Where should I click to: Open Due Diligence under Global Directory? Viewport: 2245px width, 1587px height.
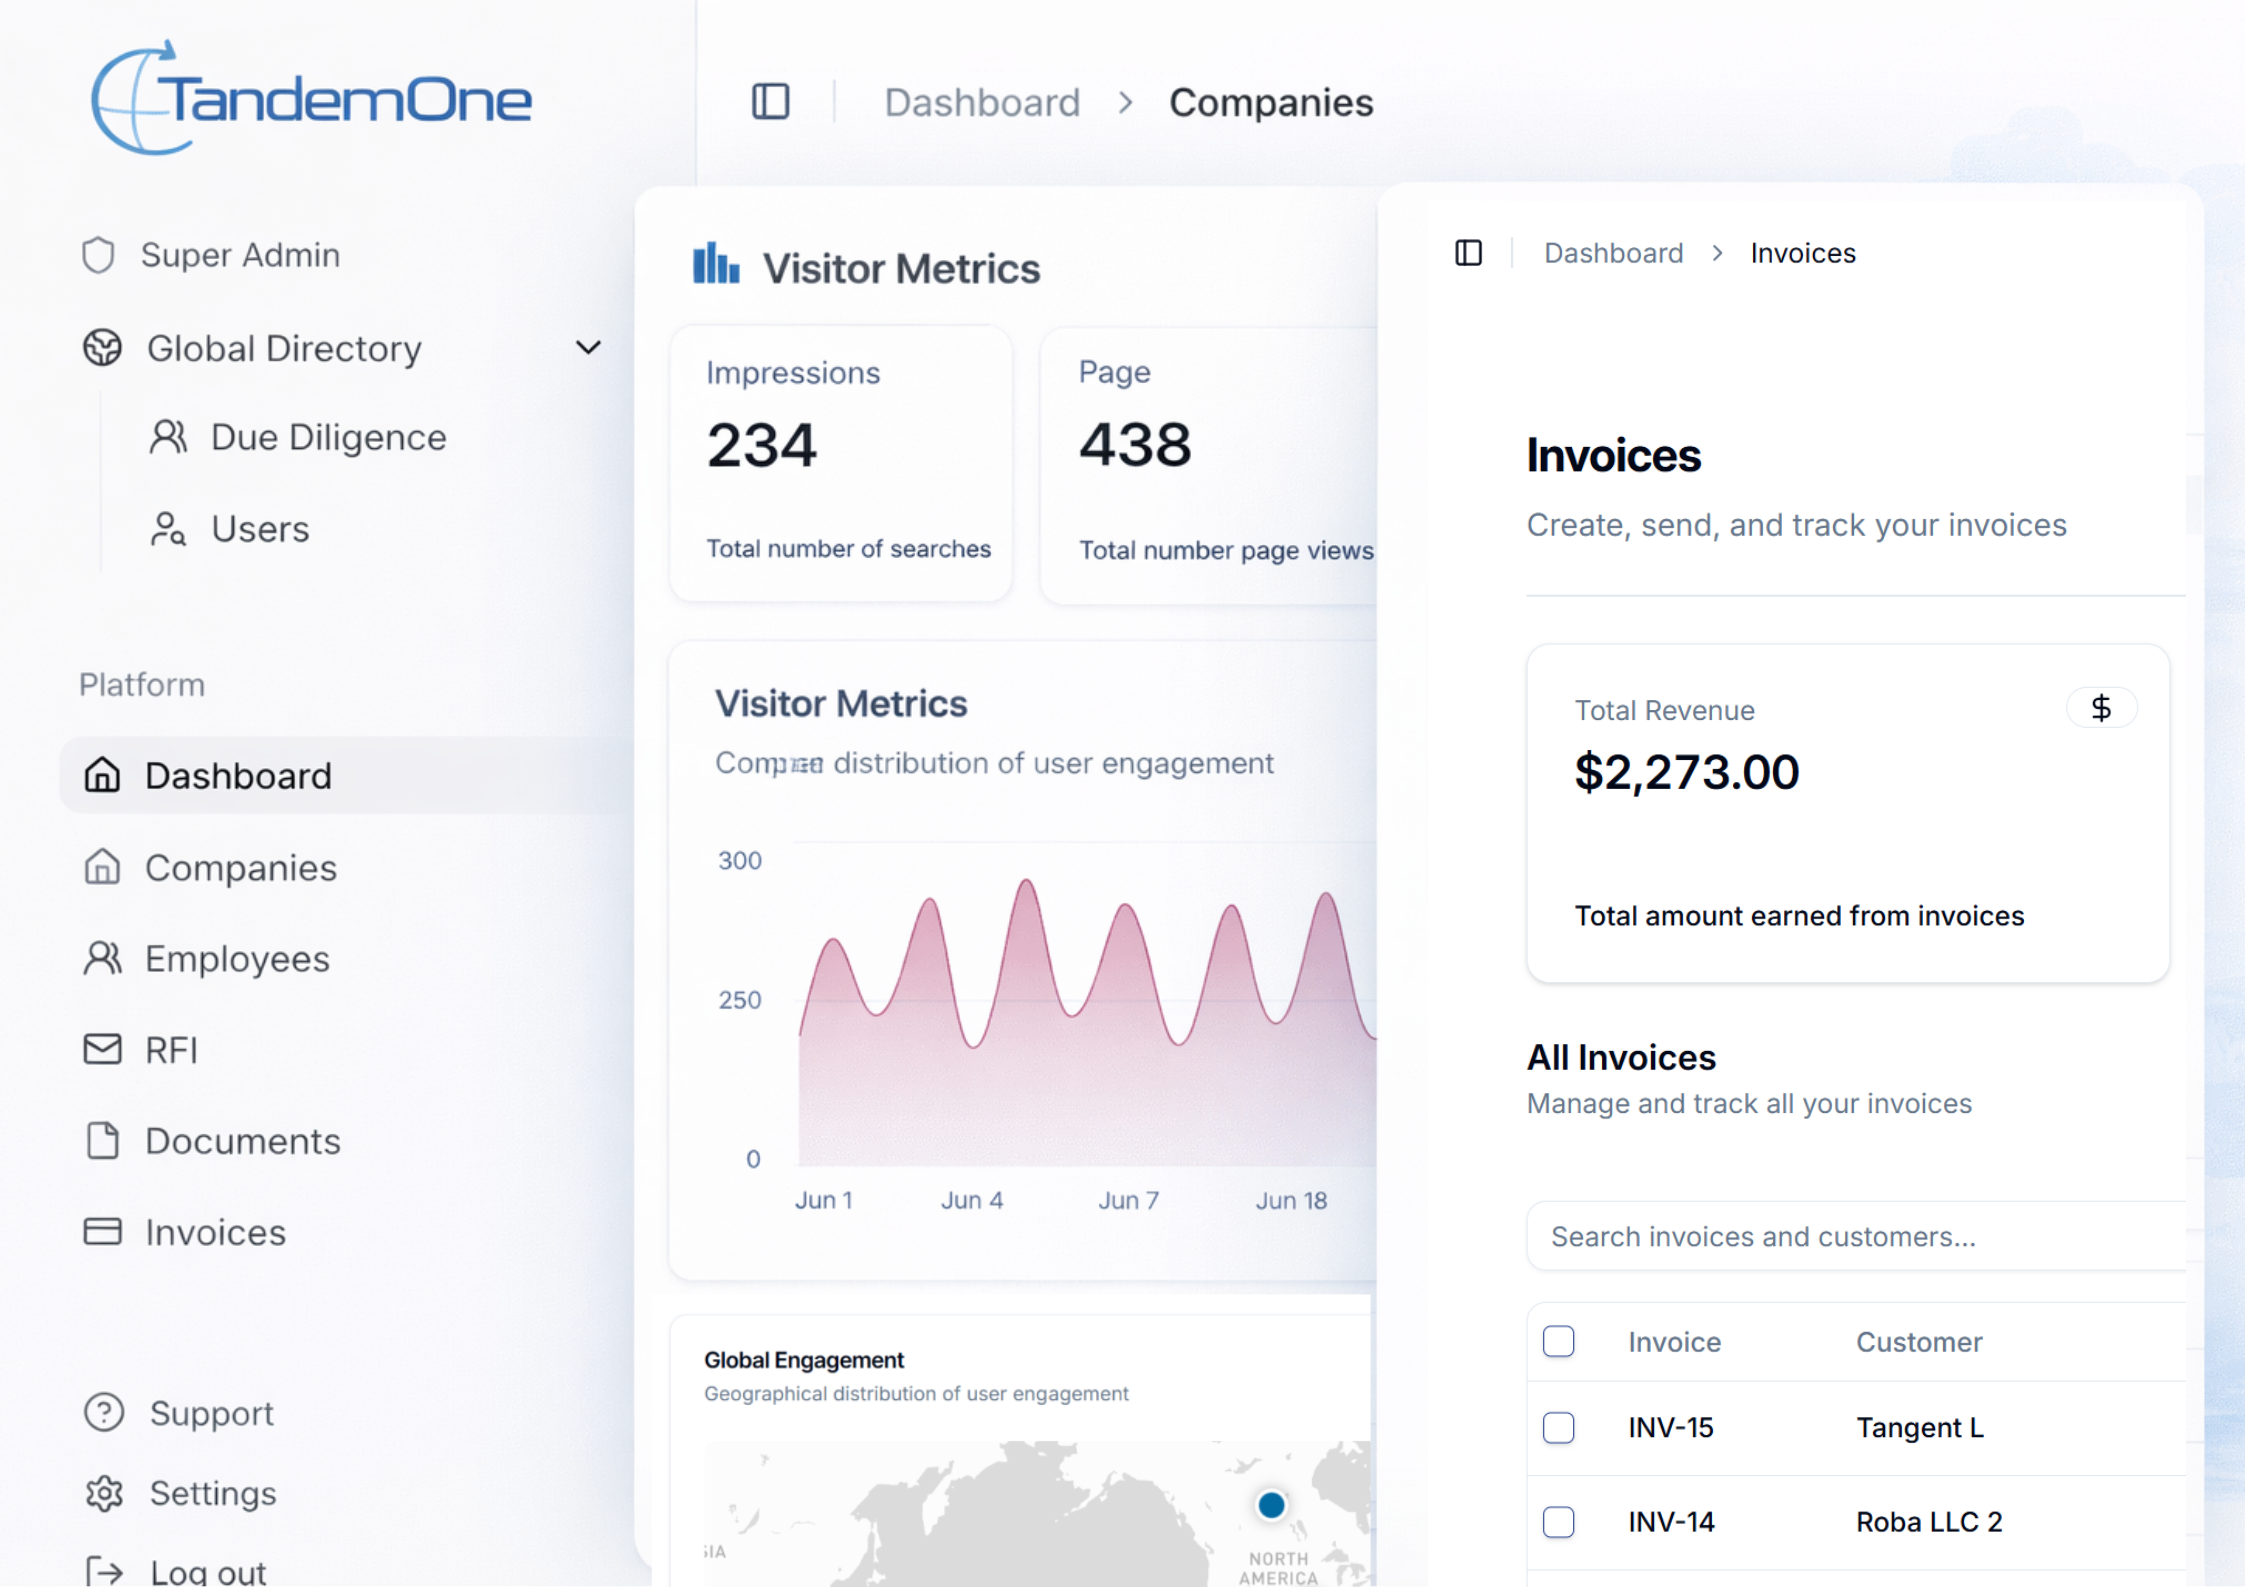click(x=328, y=437)
